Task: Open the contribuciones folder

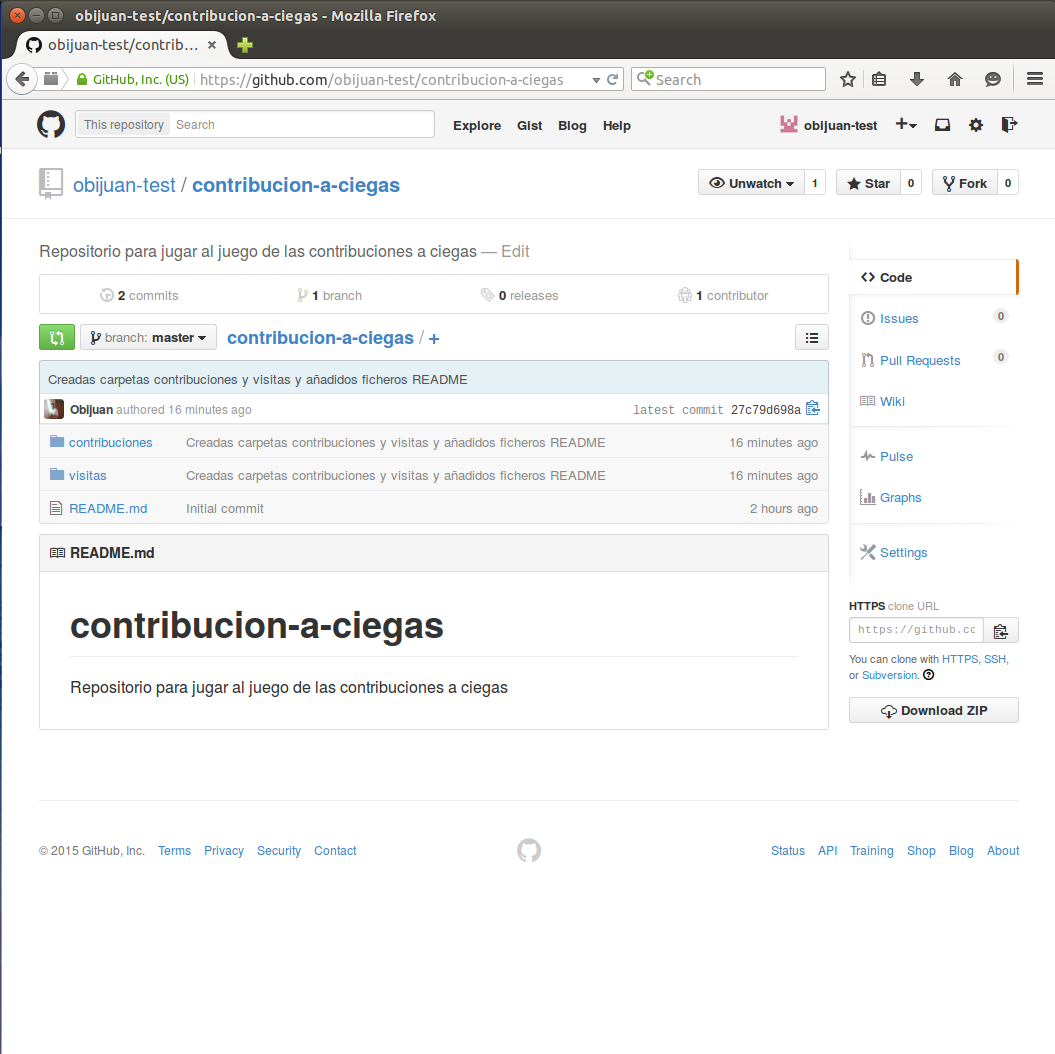Action: click(110, 442)
